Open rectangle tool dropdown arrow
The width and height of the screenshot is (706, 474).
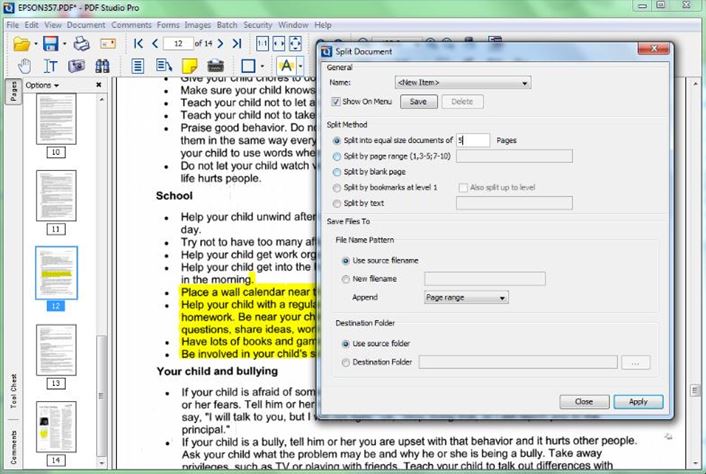(x=262, y=67)
